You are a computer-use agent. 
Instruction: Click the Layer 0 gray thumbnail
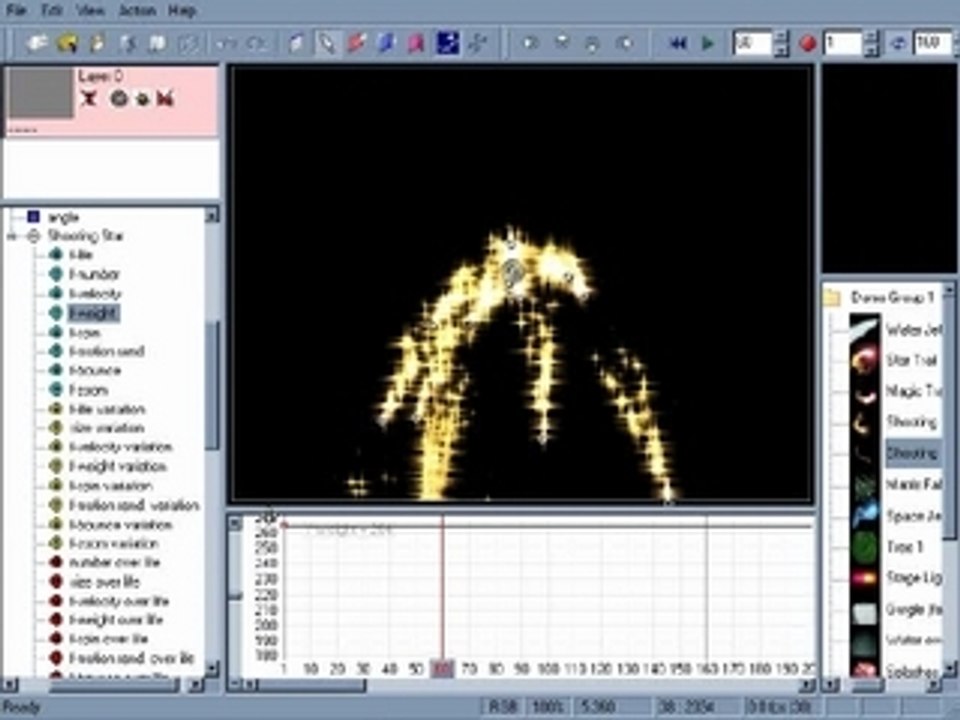[40, 93]
